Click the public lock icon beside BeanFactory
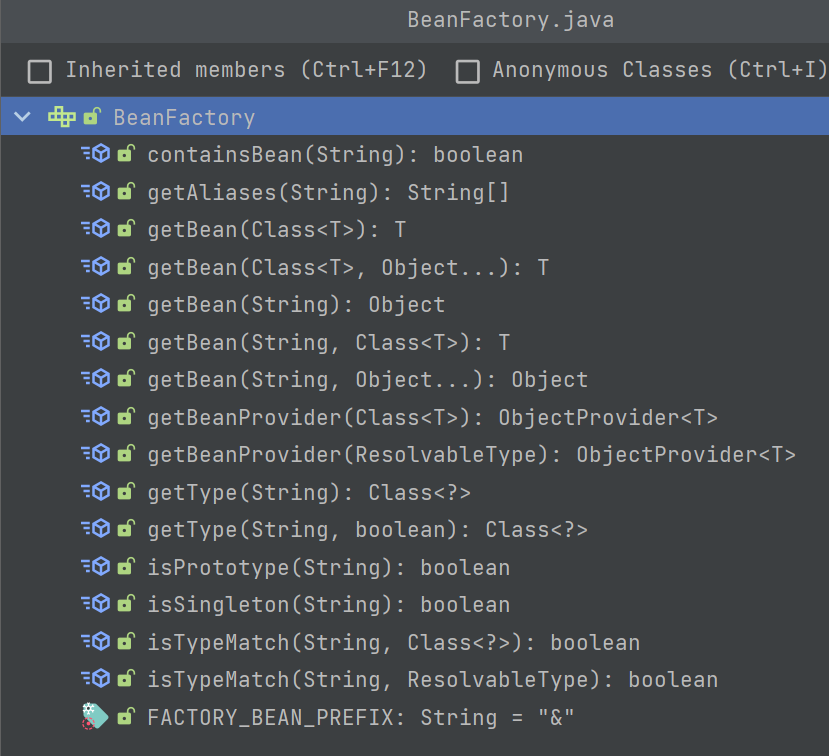The image size is (829, 756). (91, 116)
